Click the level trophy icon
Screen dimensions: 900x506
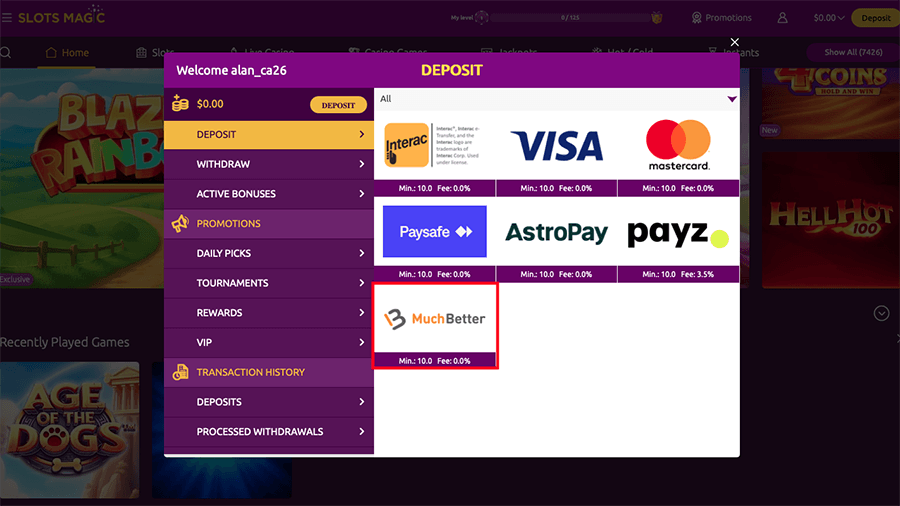657,18
